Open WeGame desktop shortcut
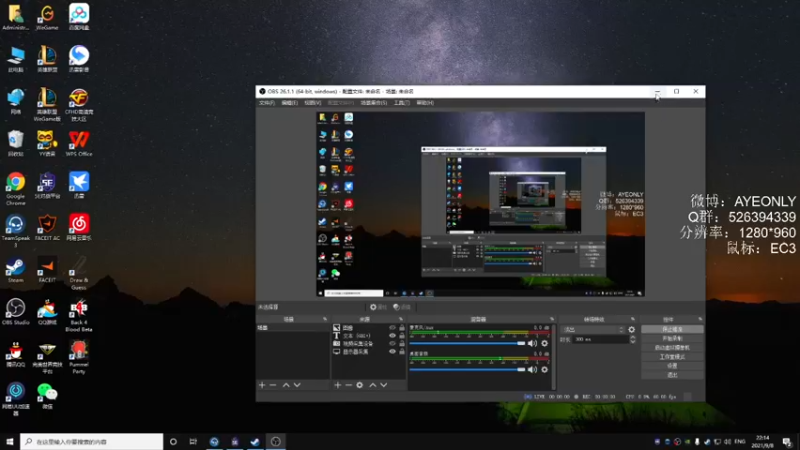The height and width of the screenshot is (450, 800). (47, 17)
